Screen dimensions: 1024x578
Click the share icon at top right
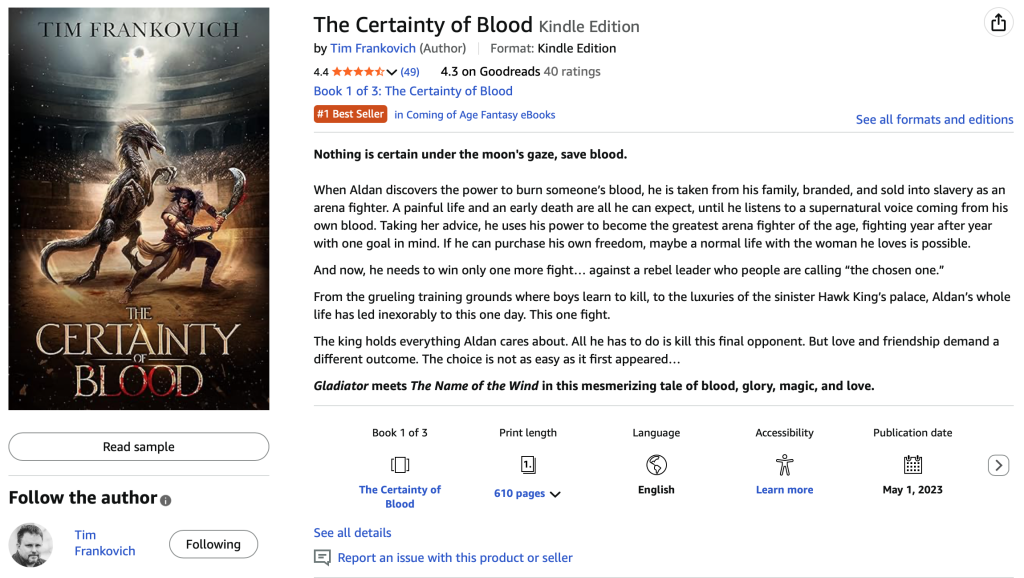(x=997, y=23)
